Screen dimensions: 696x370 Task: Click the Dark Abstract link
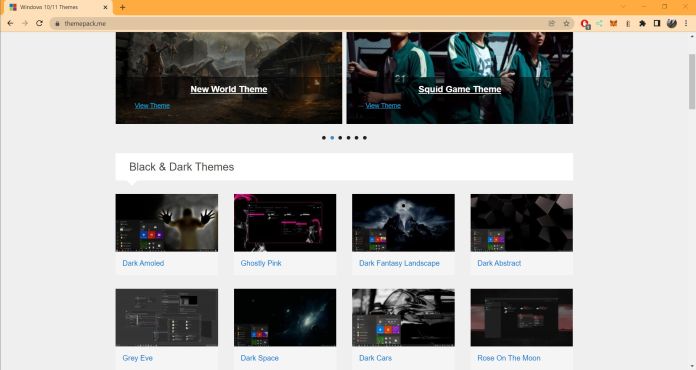[x=499, y=263]
